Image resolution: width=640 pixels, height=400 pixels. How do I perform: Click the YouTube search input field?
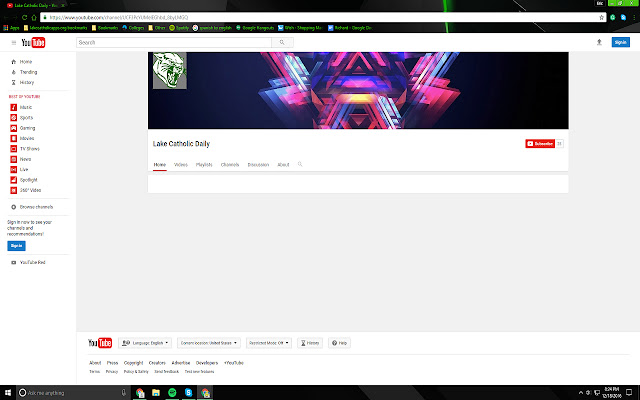point(174,42)
